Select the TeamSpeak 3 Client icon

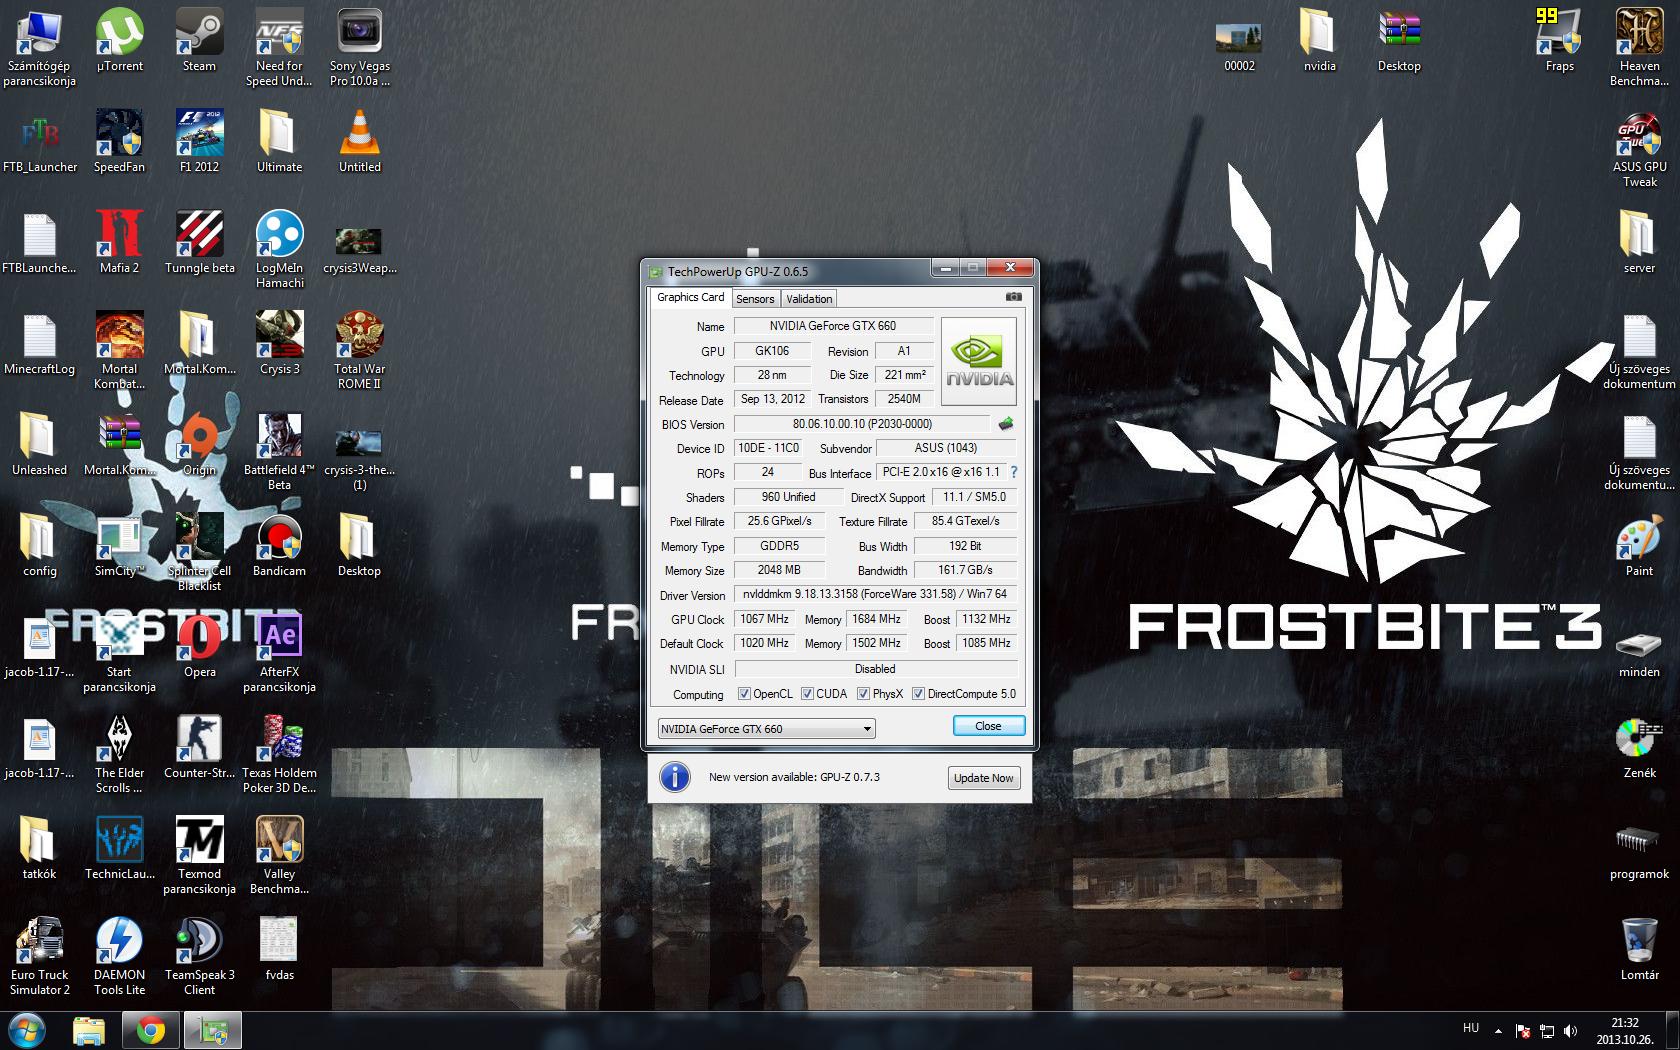(x=199, y=956)
